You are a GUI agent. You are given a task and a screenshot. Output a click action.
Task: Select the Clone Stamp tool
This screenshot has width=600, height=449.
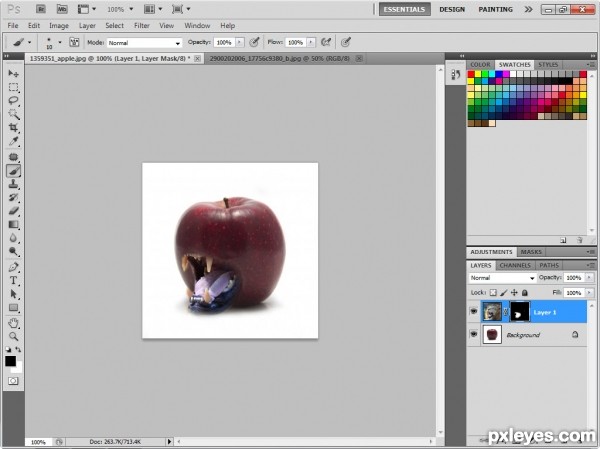[x=13, y=184]
